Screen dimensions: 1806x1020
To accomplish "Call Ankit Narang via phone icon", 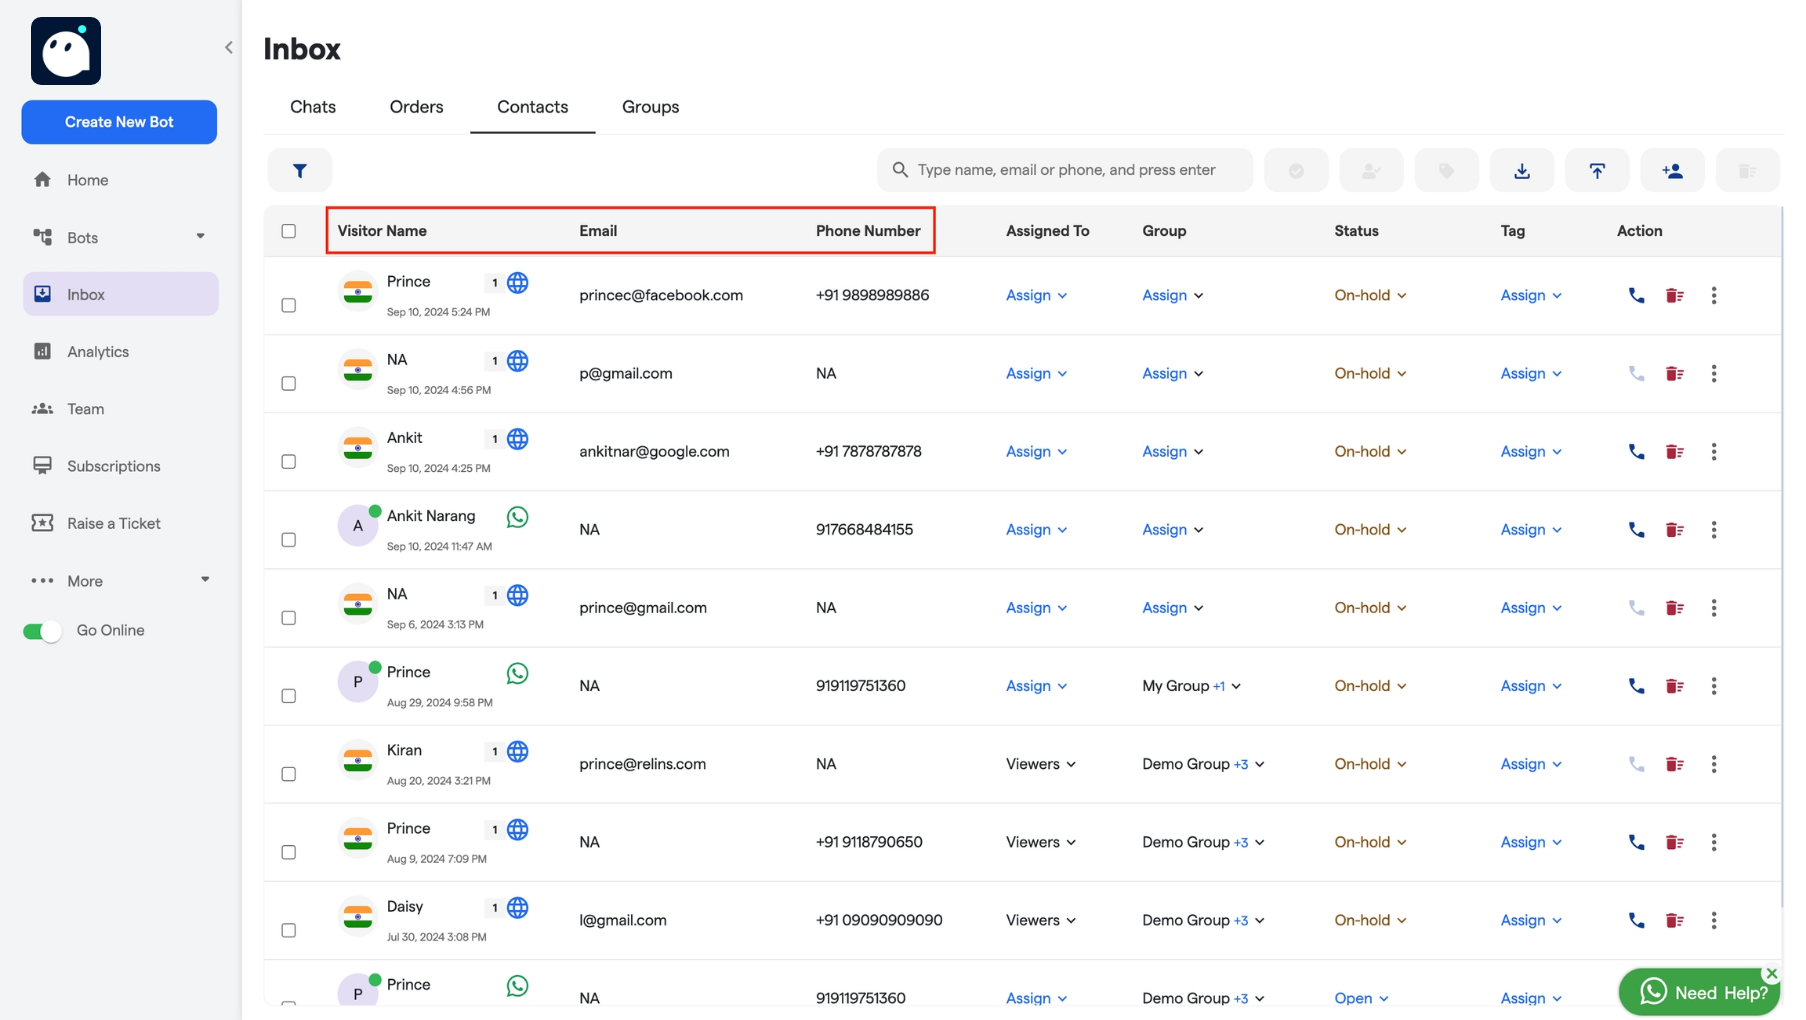I will click(1636, 529).
